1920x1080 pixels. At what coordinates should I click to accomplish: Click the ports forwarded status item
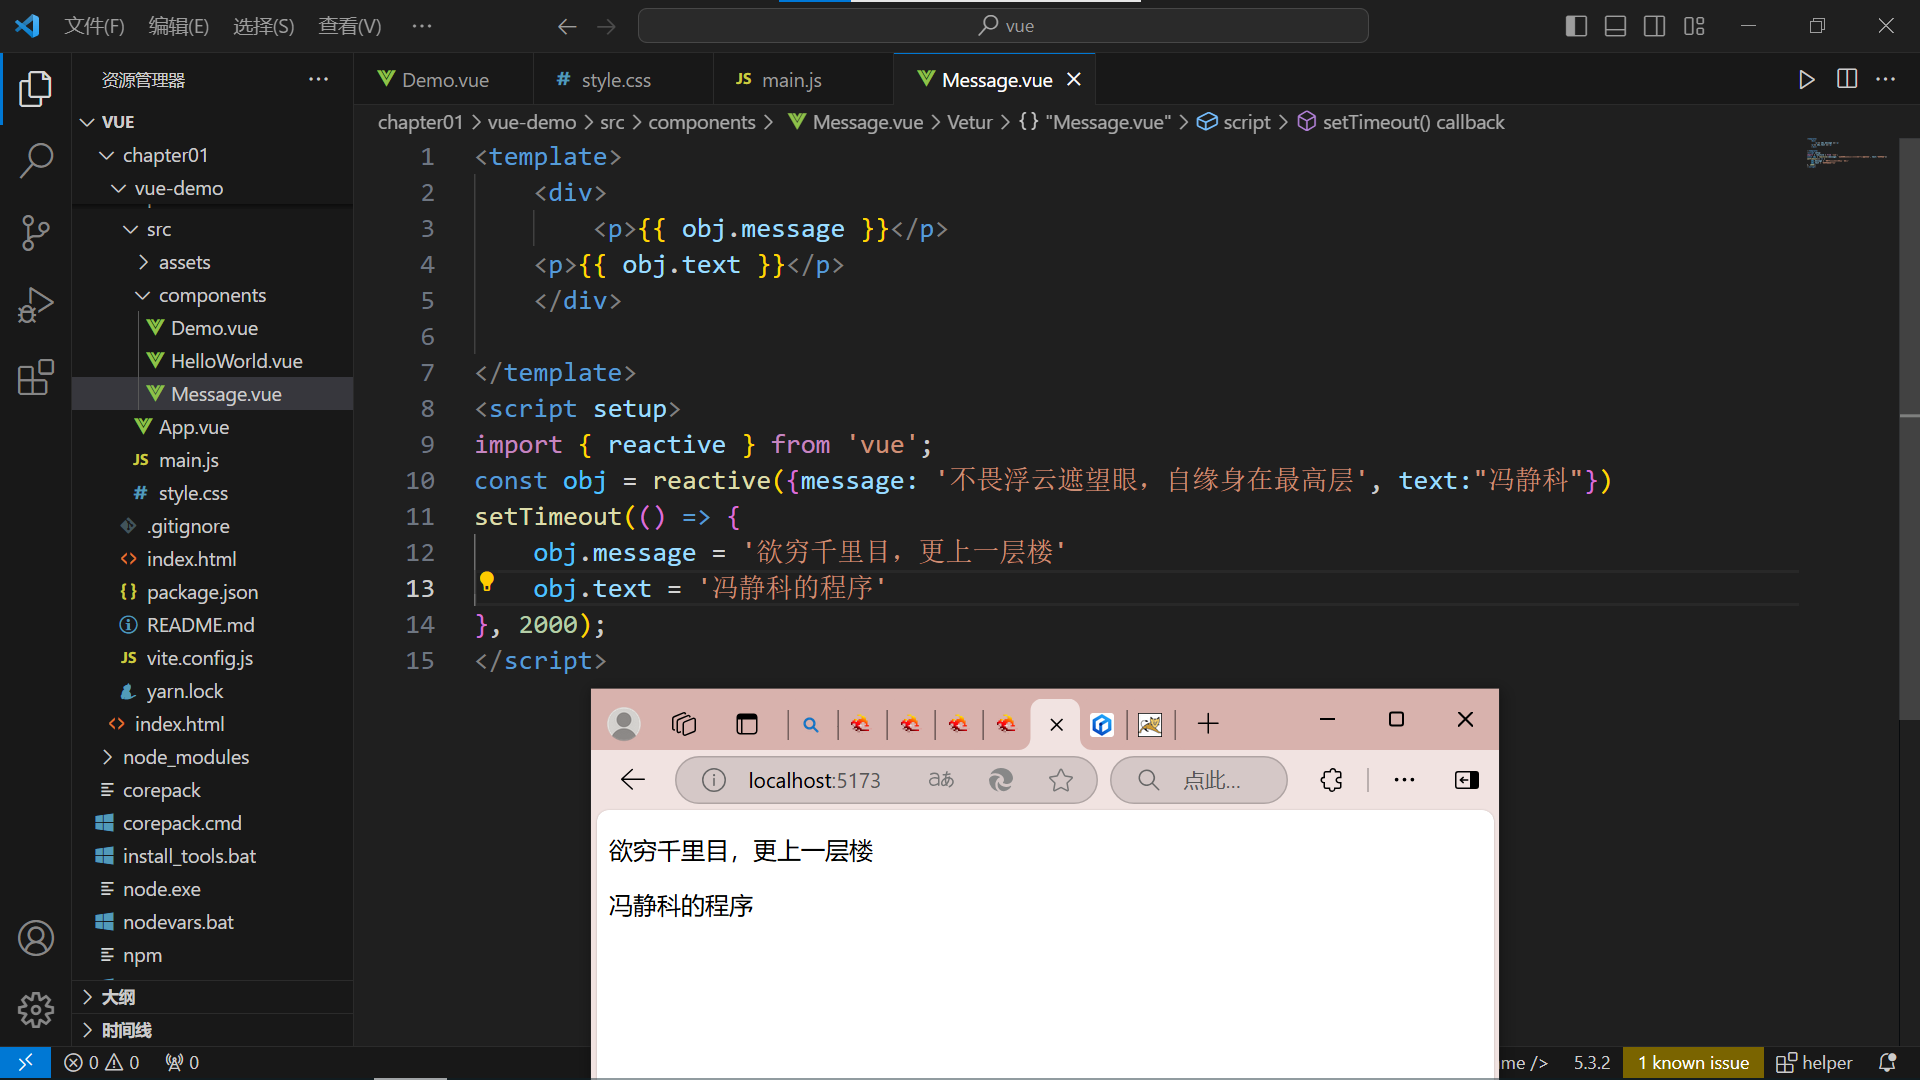coord(182,1062)
